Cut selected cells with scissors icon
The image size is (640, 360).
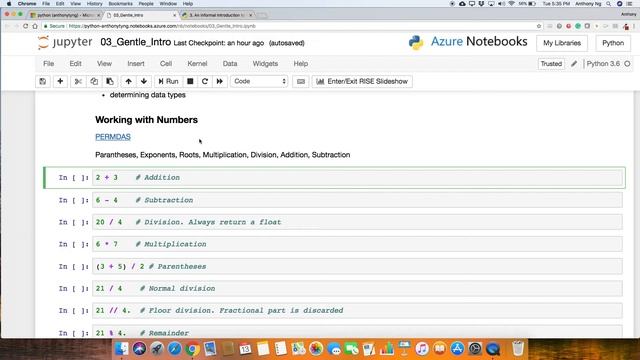point(78,81)
